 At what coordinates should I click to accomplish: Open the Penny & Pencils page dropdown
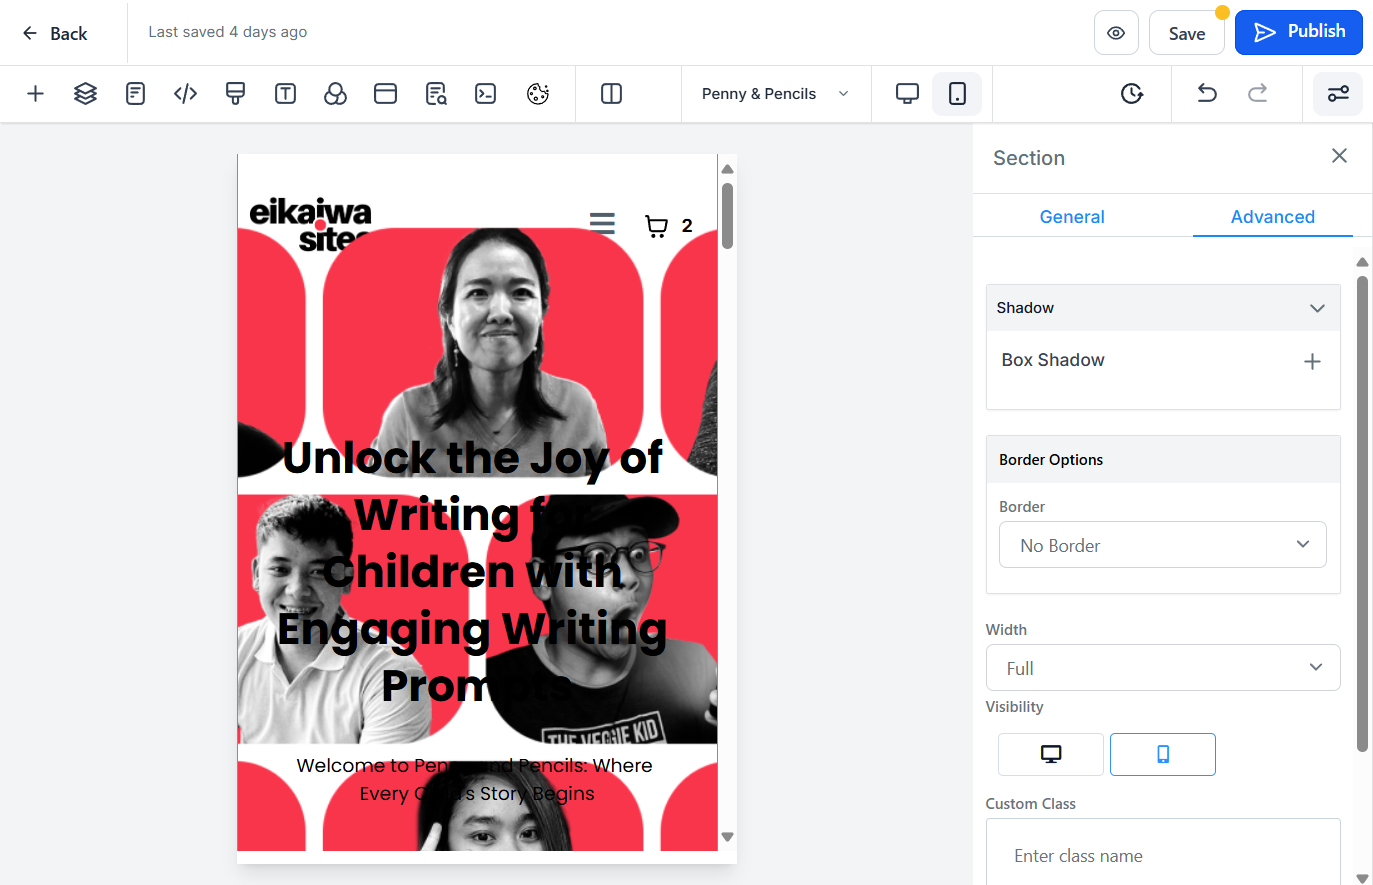[x=776, y=94]
